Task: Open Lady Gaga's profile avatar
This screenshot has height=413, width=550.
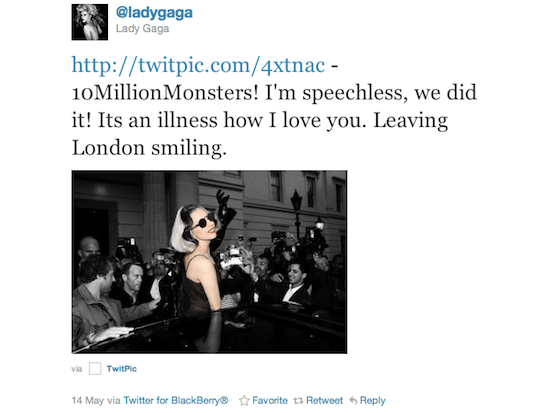Action: click(90, 22)
